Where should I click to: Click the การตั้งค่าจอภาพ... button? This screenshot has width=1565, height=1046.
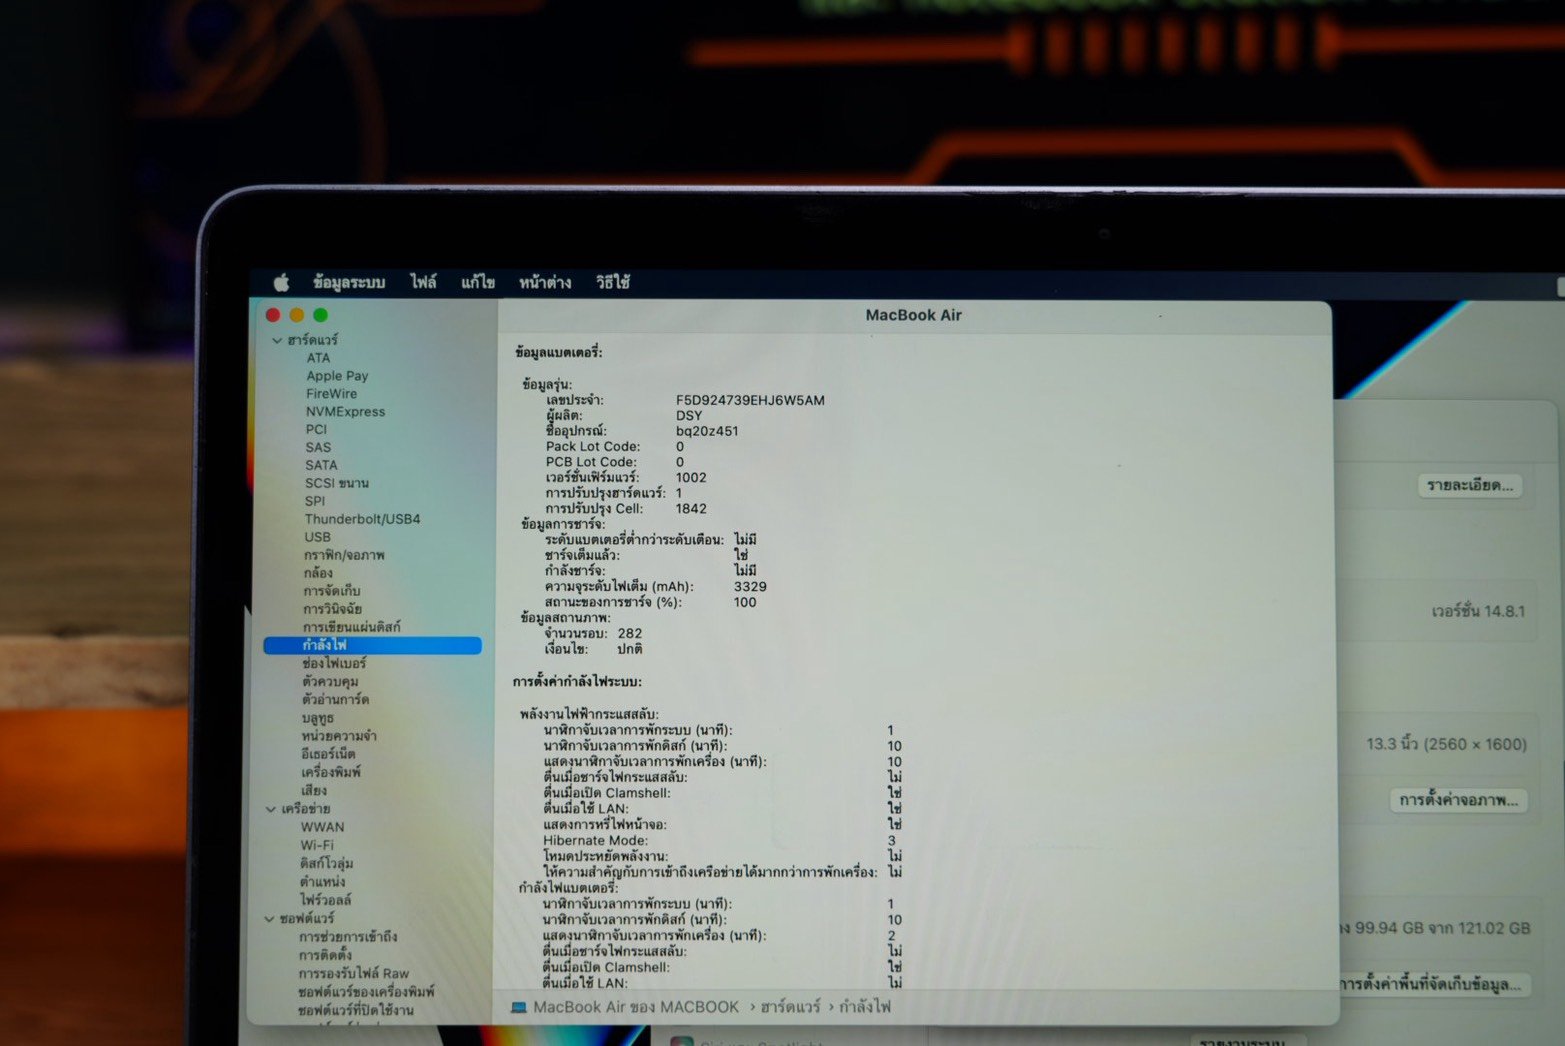click(x=1458, y=800)
